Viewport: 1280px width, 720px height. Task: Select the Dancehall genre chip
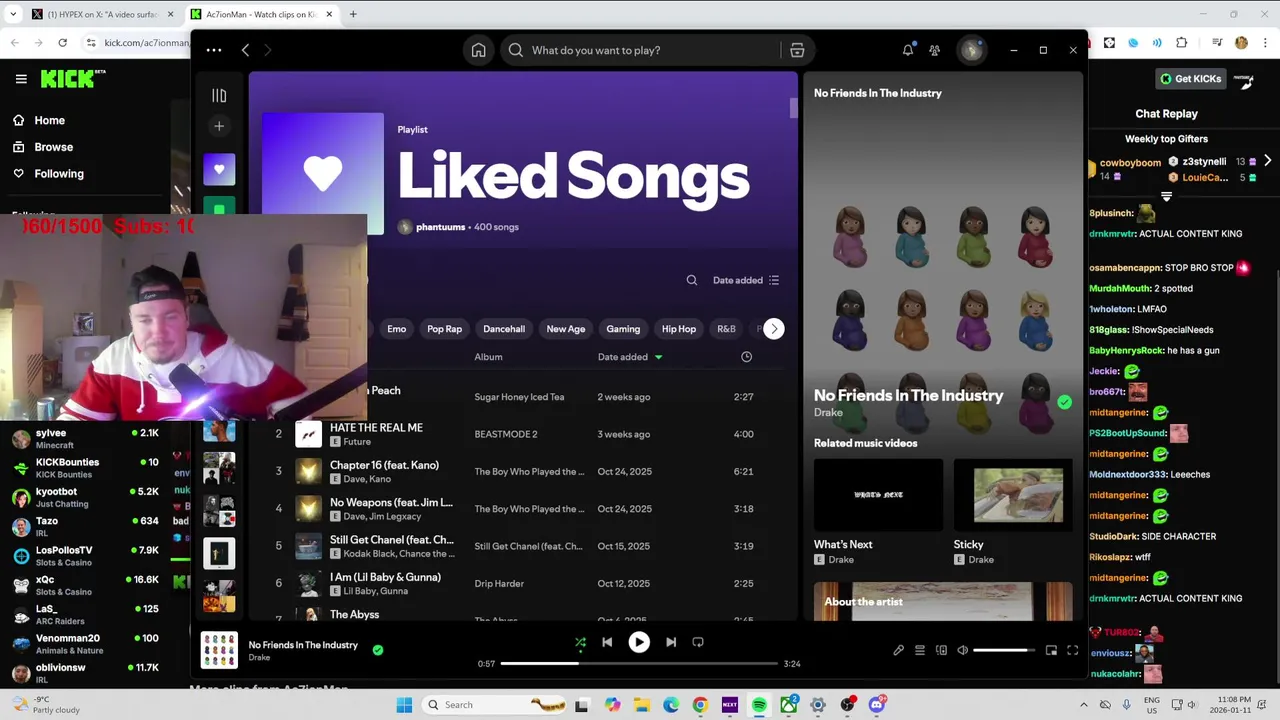click(504, 329)
